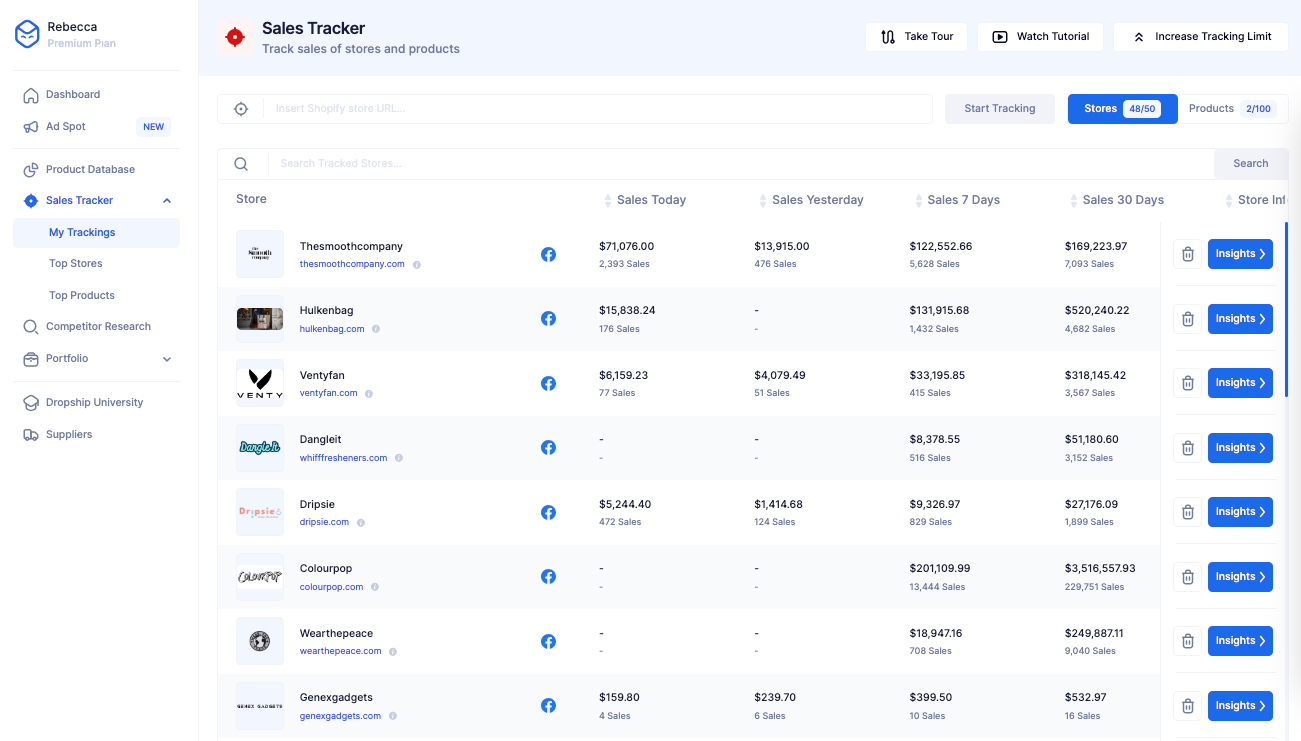Open Insights for Dripsie
This screenshot has height=741, width=1301.
(1240, 512)
